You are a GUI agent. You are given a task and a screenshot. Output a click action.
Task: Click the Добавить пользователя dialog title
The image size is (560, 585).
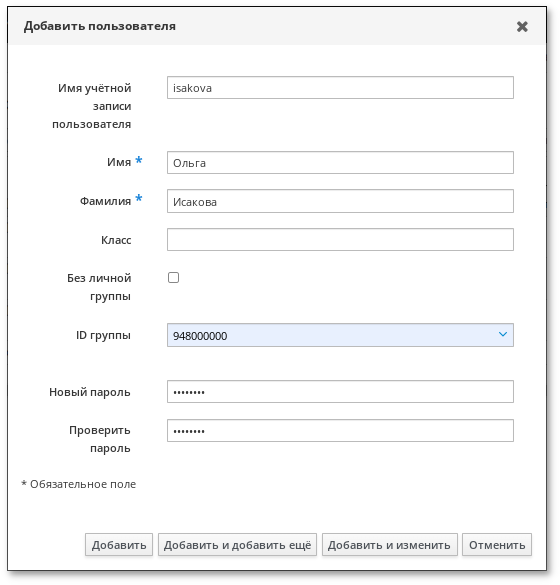tap(100, 26)
